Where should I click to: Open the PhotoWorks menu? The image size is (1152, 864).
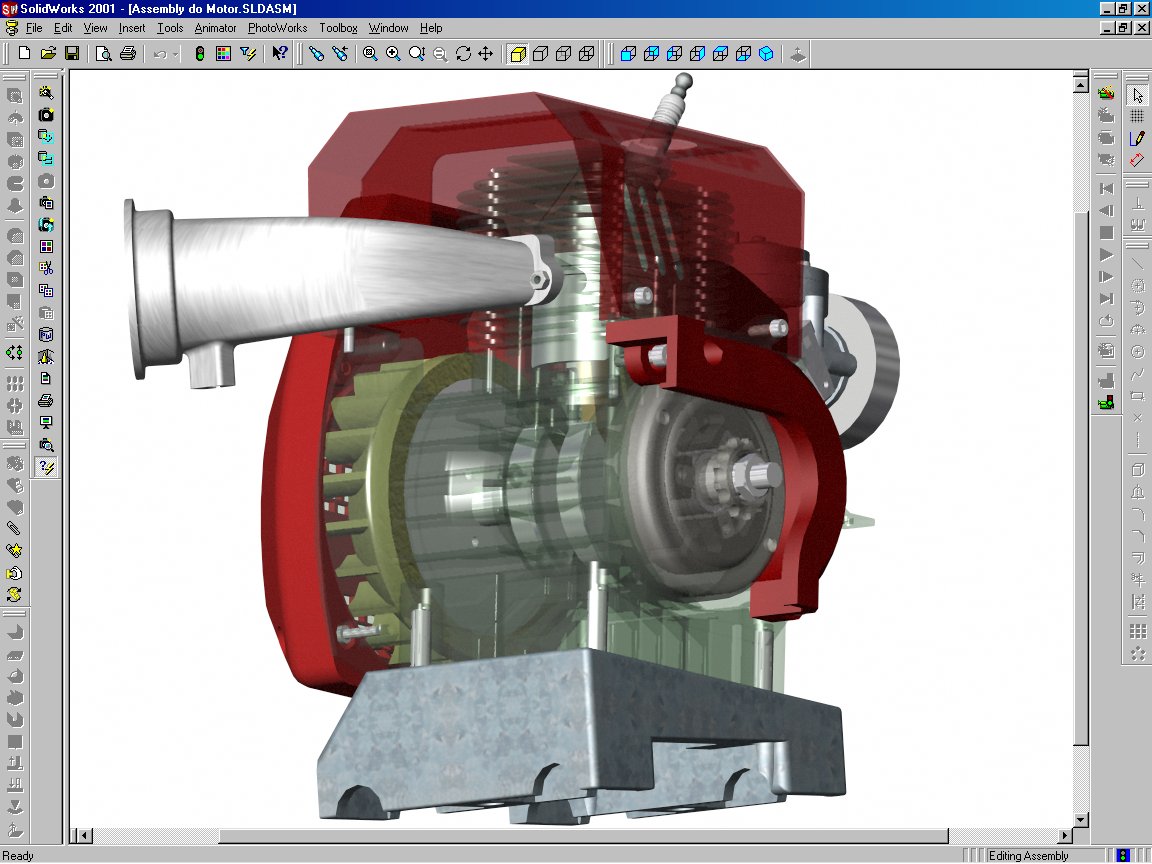(277, 28)
